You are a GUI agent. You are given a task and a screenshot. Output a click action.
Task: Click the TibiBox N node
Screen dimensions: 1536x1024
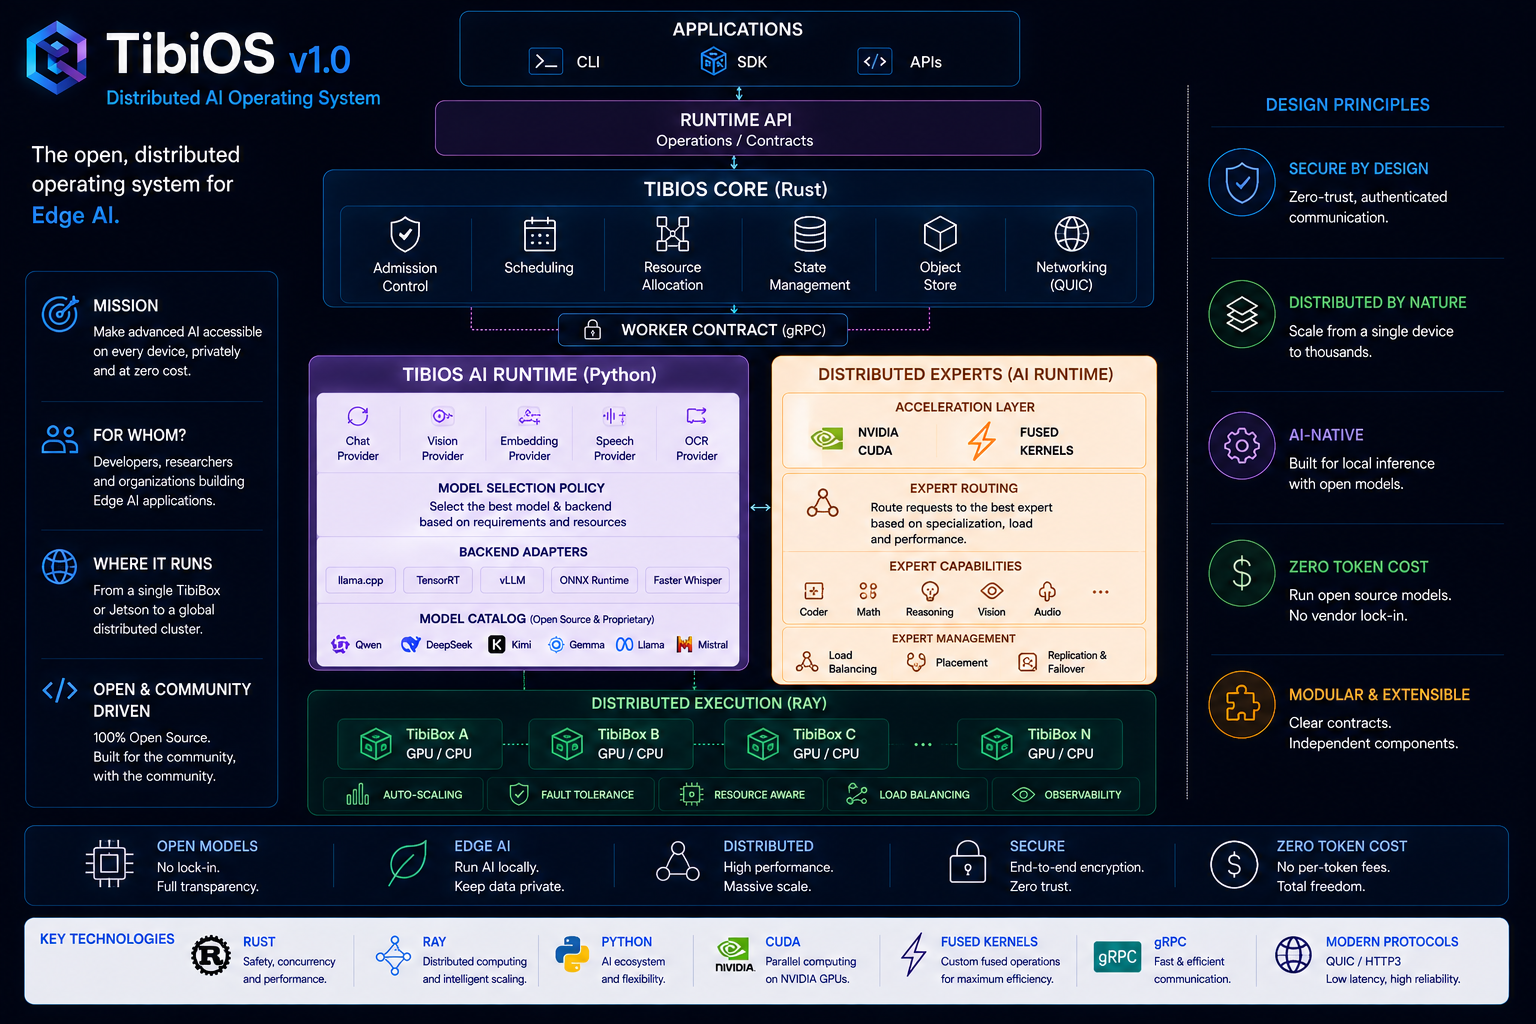click(x=1040, y=744)
